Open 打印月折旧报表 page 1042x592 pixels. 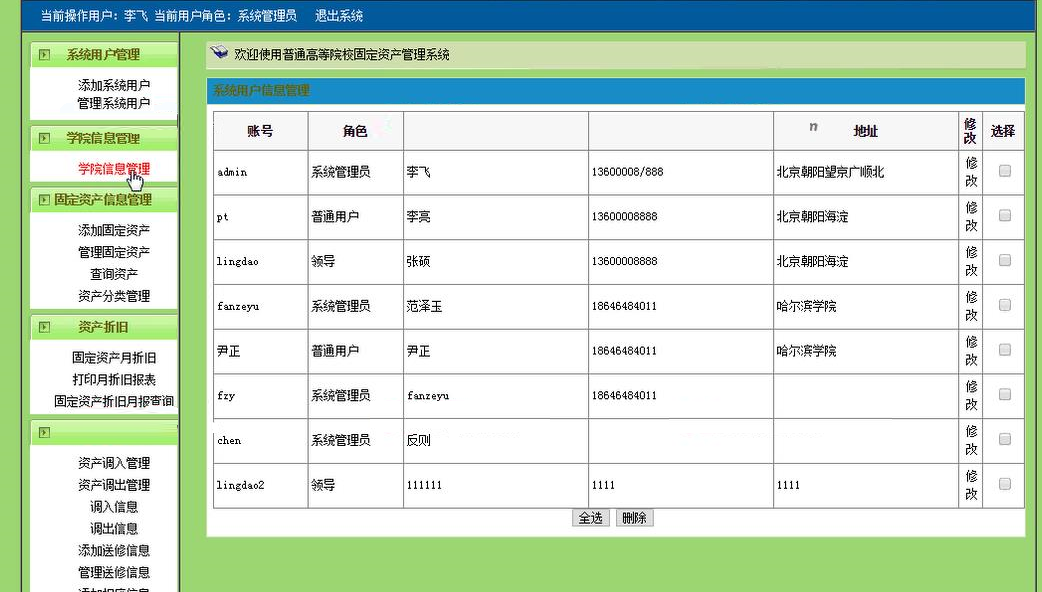(x=114, y=379)
